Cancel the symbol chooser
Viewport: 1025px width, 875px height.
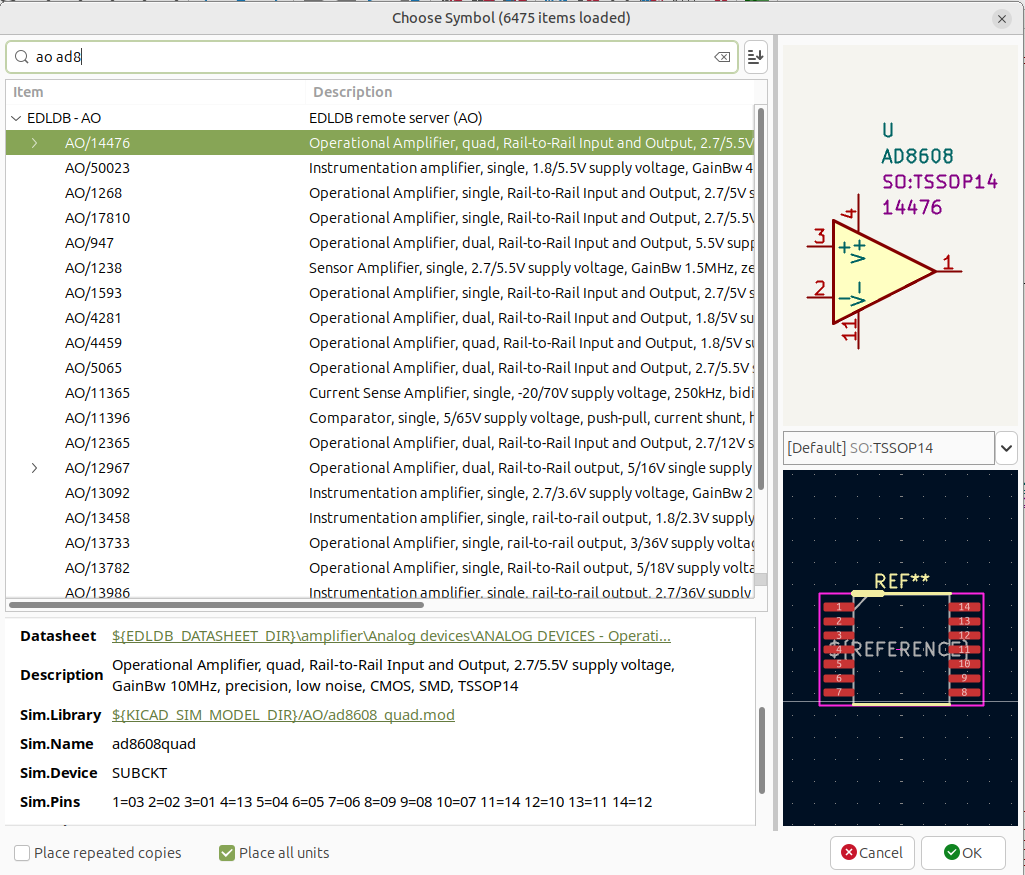pyautogui.click(x=872, y=853)
